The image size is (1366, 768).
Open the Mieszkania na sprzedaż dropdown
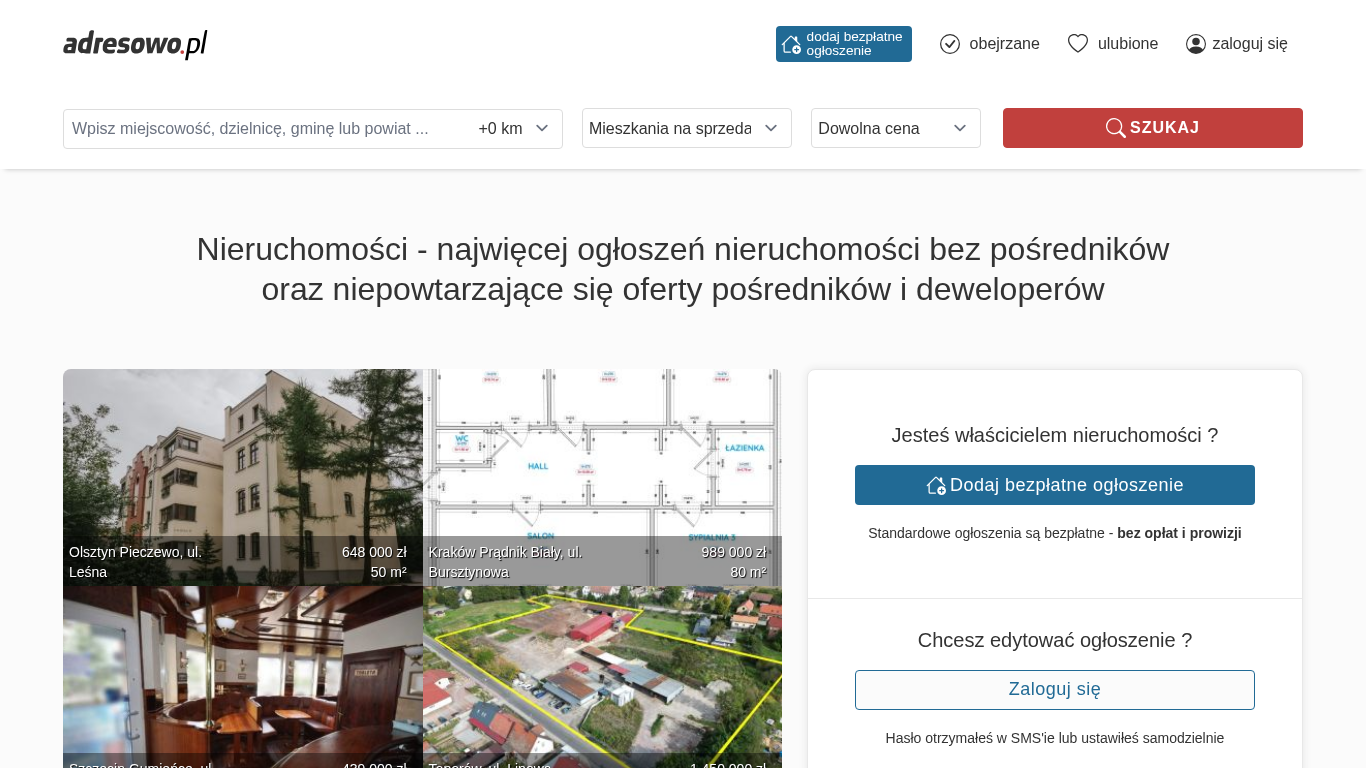coord(686,128)
